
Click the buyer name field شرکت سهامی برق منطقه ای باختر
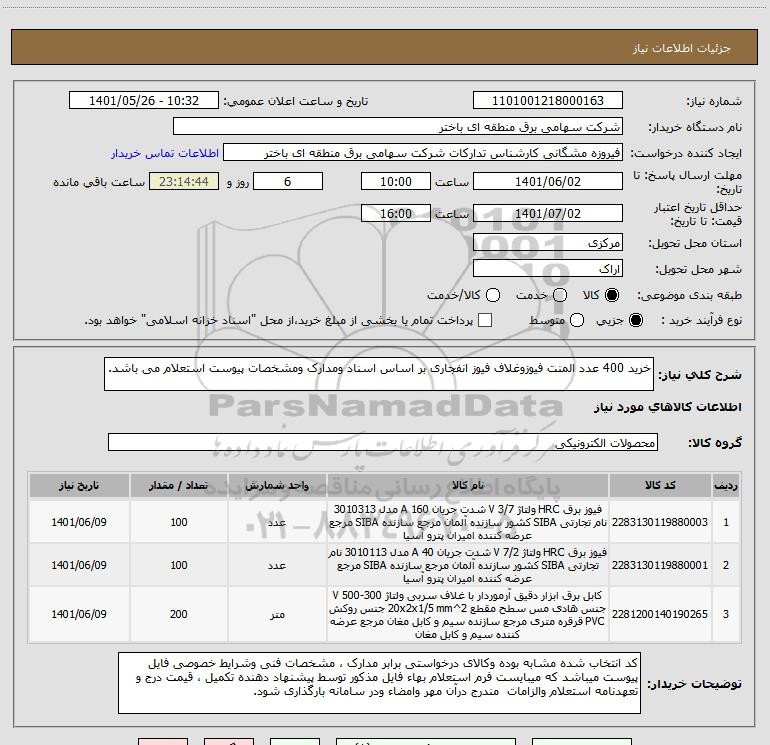398,127
